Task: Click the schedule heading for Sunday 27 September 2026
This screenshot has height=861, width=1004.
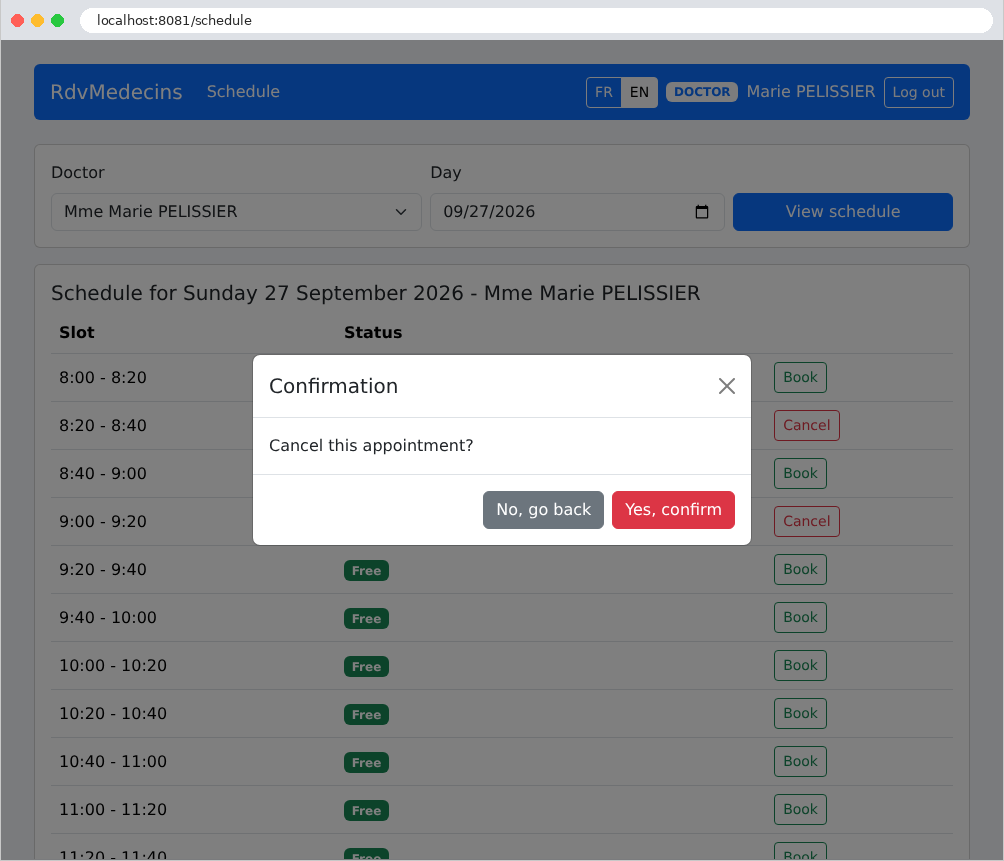Action: (375, 293)
